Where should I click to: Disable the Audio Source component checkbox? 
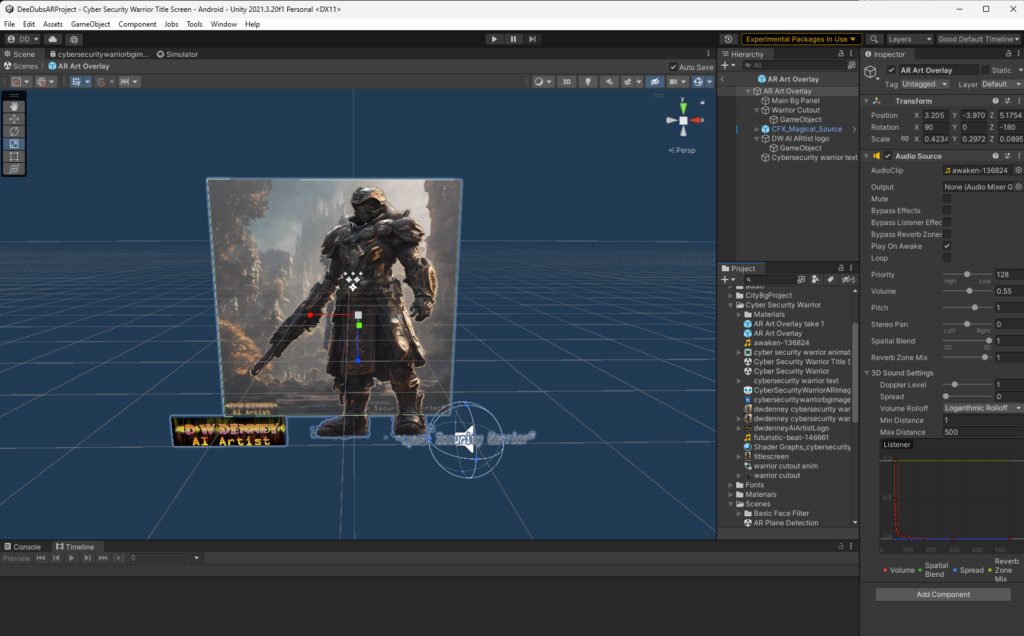888,156
